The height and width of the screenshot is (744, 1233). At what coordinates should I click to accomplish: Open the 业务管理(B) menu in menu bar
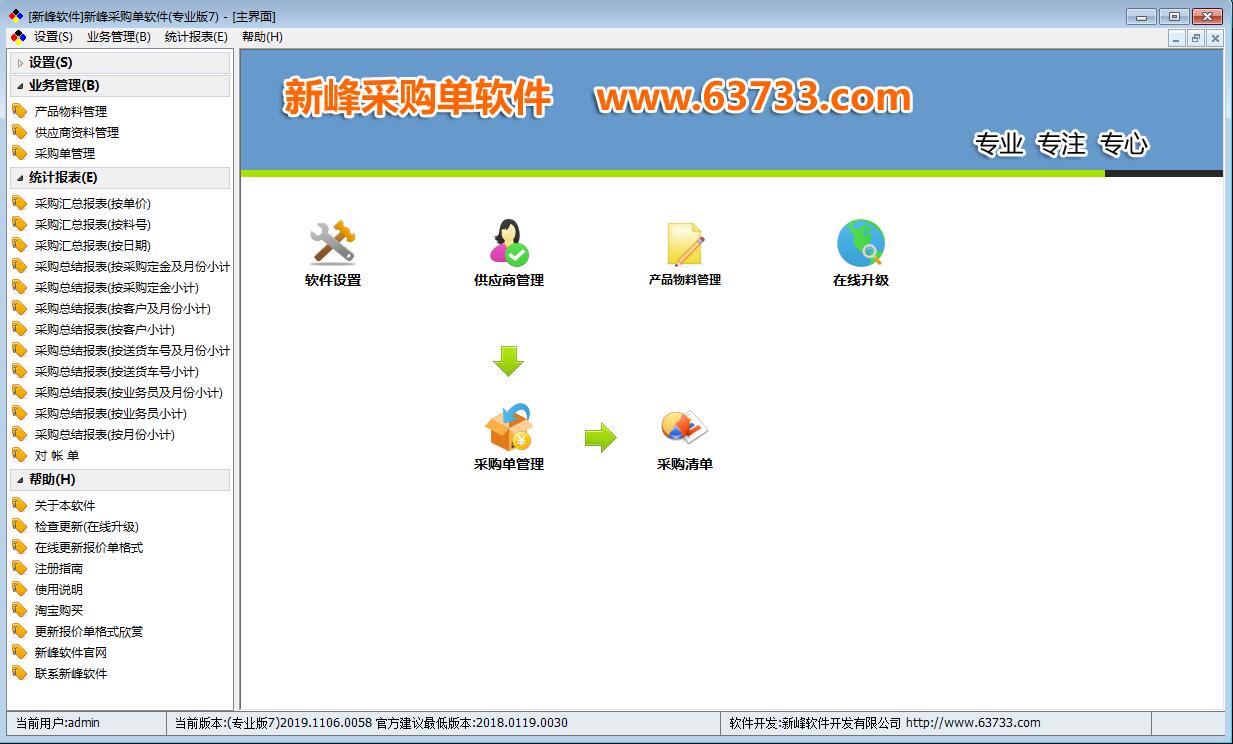[119, 37]
